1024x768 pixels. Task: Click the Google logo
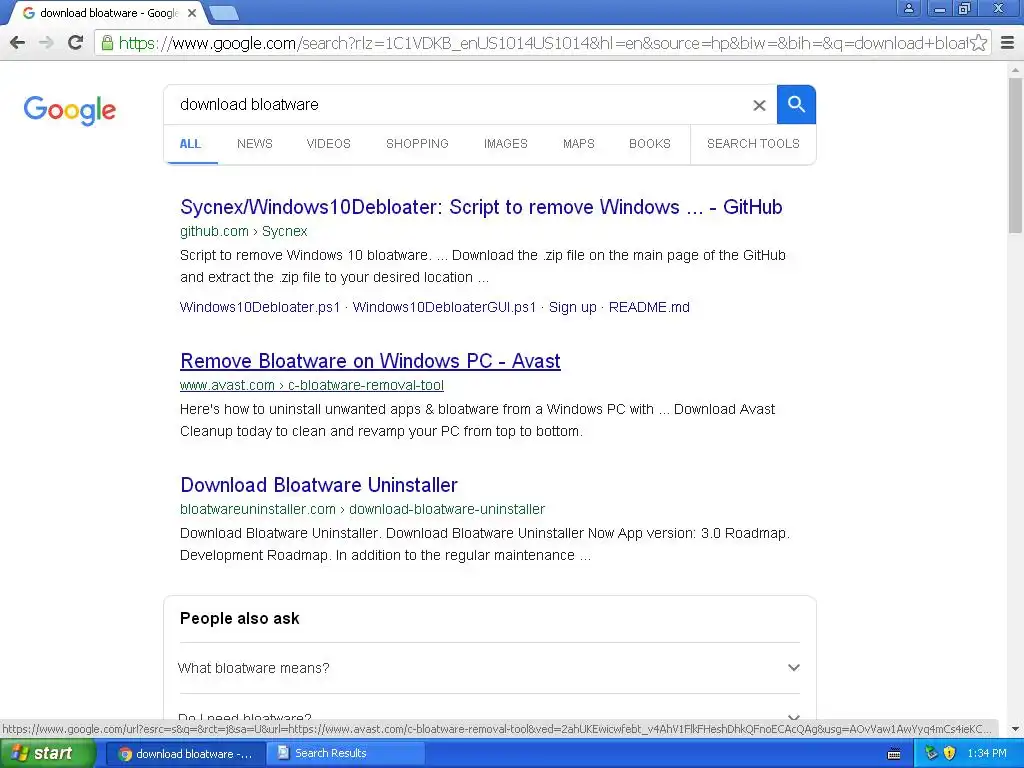coord(69,110)
